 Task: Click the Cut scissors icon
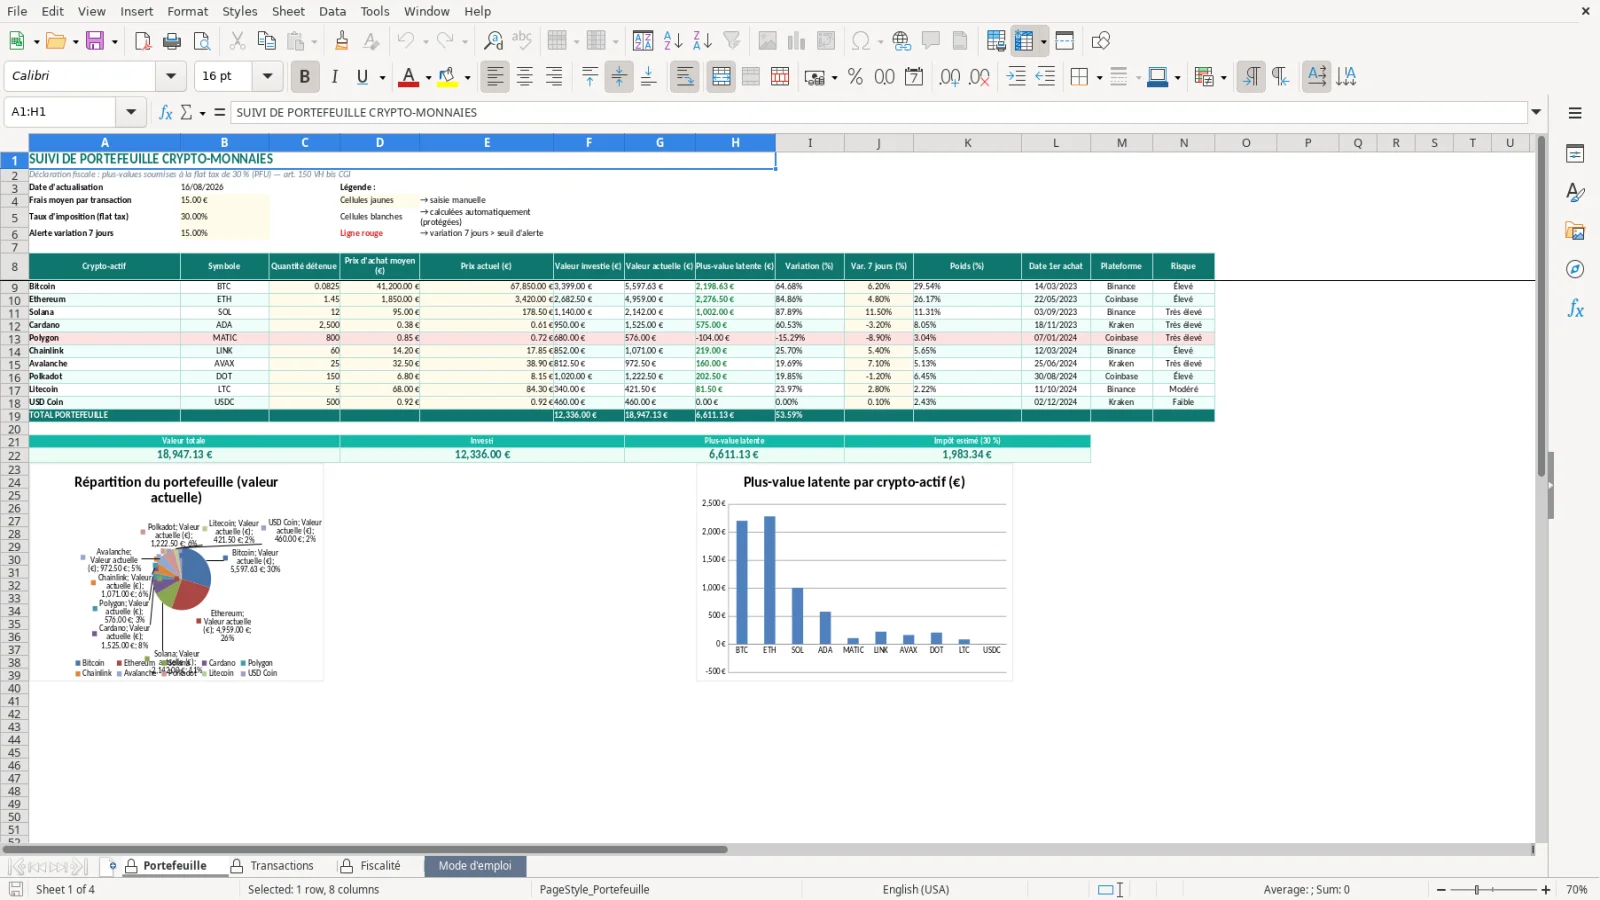[237, 41]
